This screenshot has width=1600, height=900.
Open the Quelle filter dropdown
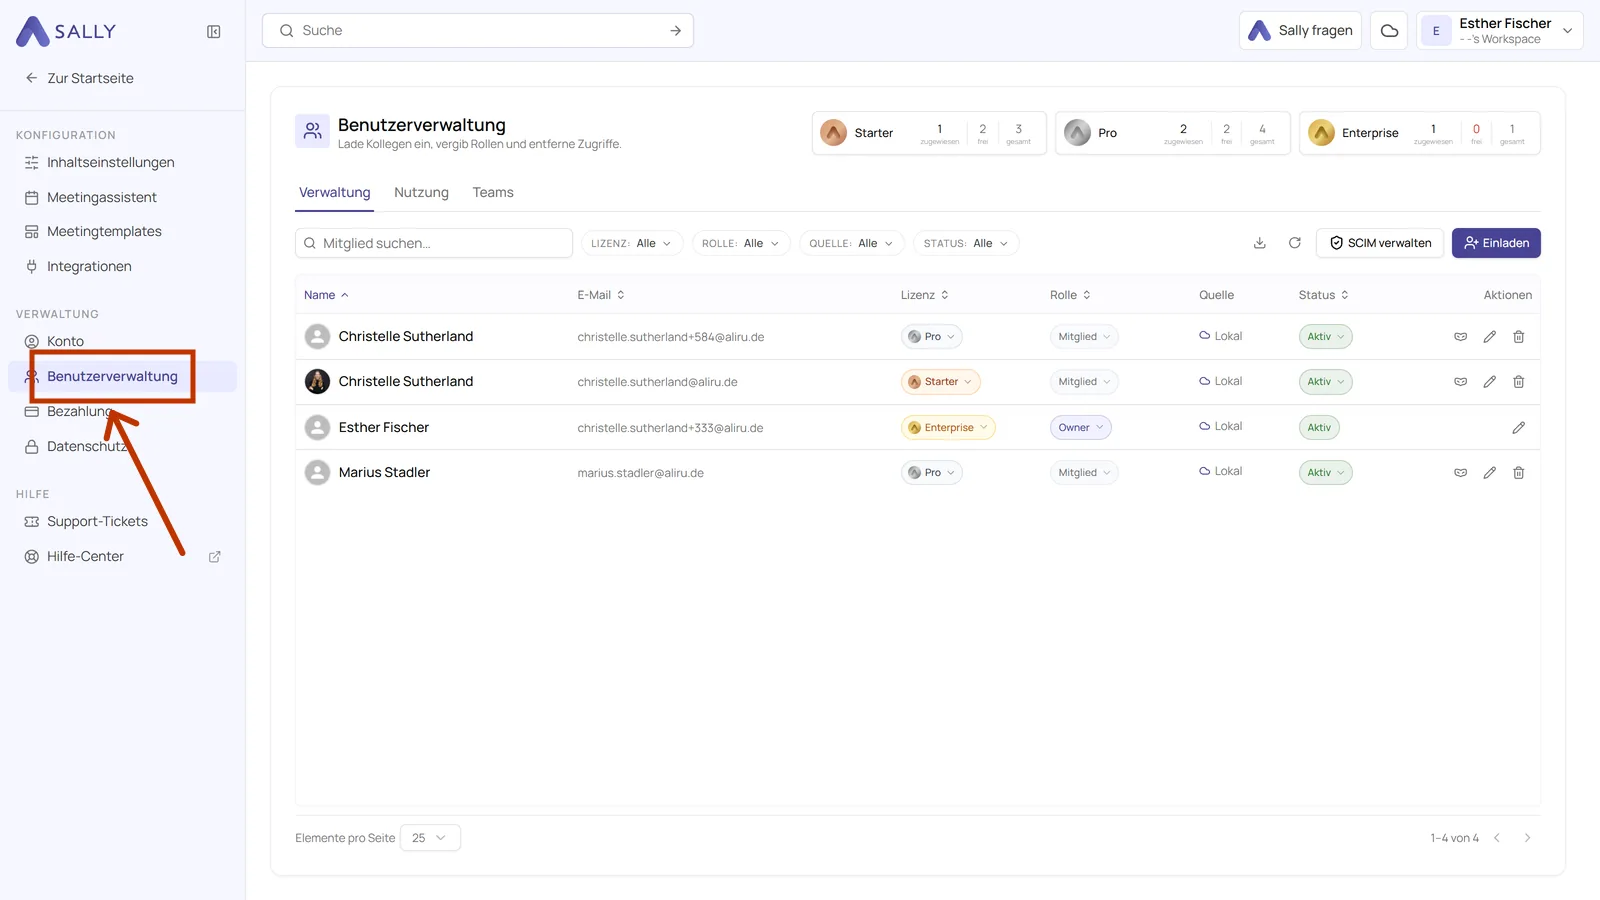coord(852,243)
